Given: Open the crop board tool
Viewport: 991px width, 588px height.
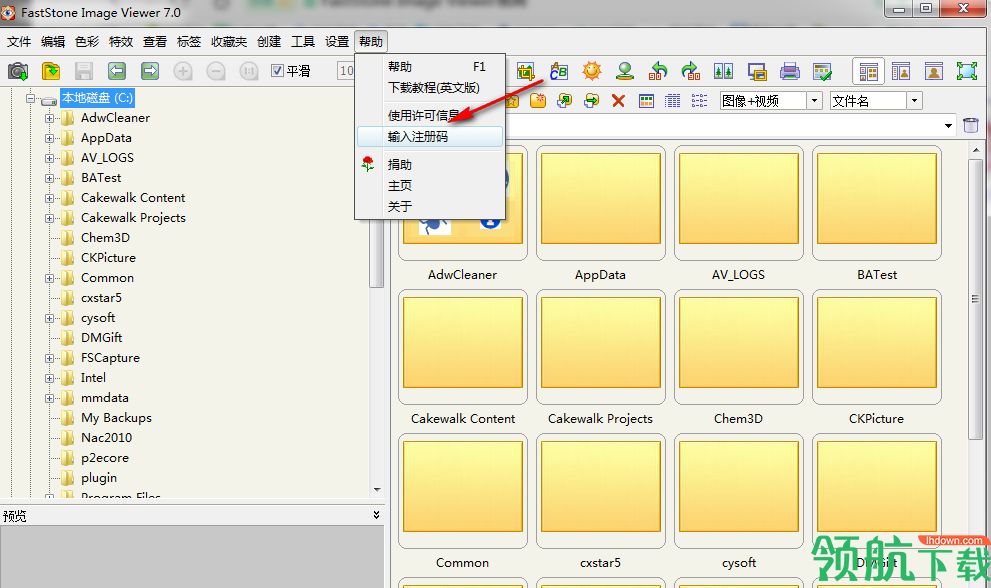Looking at the screenshot, I should [525, 71].
